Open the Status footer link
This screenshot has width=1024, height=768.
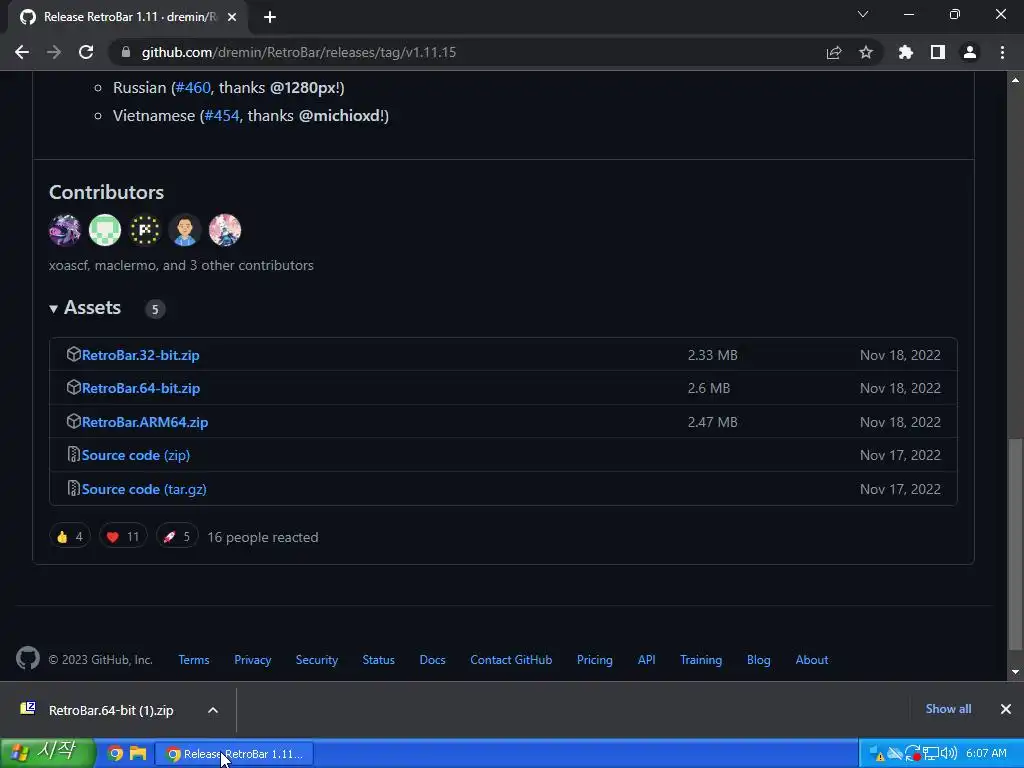(x=379, y=660)
